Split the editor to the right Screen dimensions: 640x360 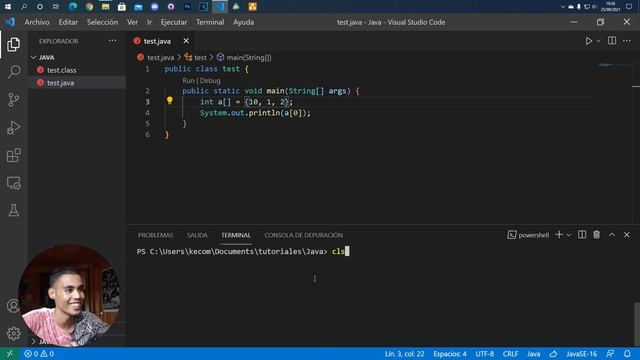(612, 40)
